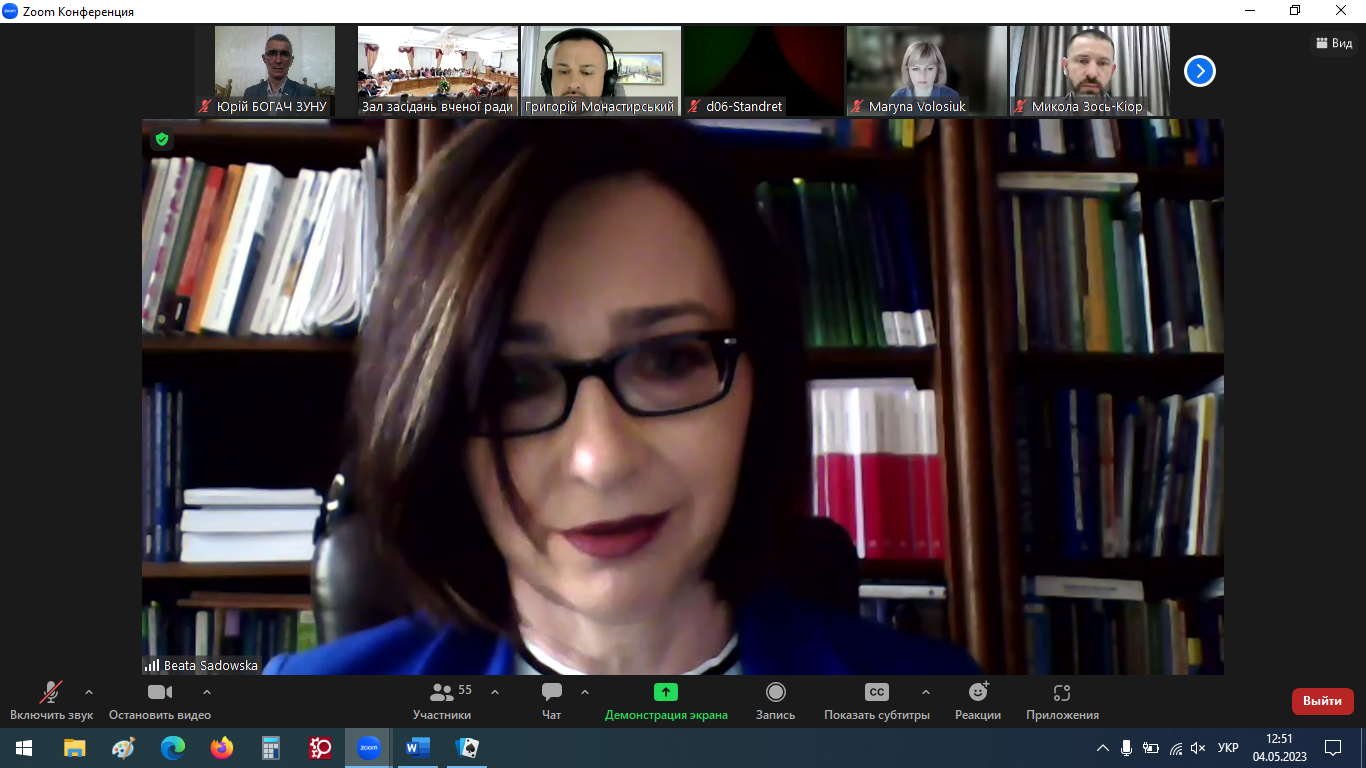Image resolution: width=1366 pixels, height=768 pixels.
Task: Select Maryna Volosiuk video thumbnail
Action: [927, 71]
